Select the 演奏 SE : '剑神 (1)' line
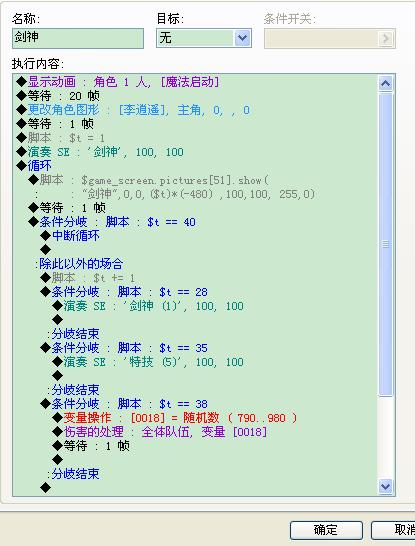 pyautogui.click(x=148, y=306)
